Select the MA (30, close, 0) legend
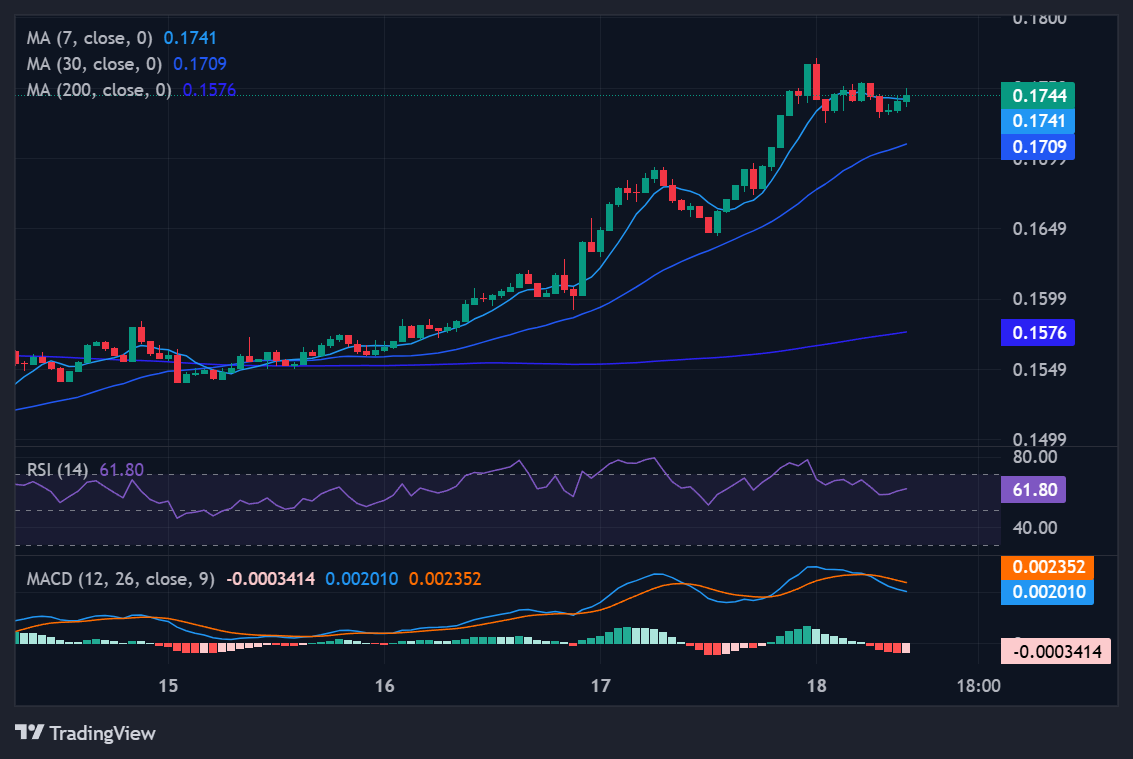The image size is (1133, 759). pyautogui.click(x=94, y=64)
